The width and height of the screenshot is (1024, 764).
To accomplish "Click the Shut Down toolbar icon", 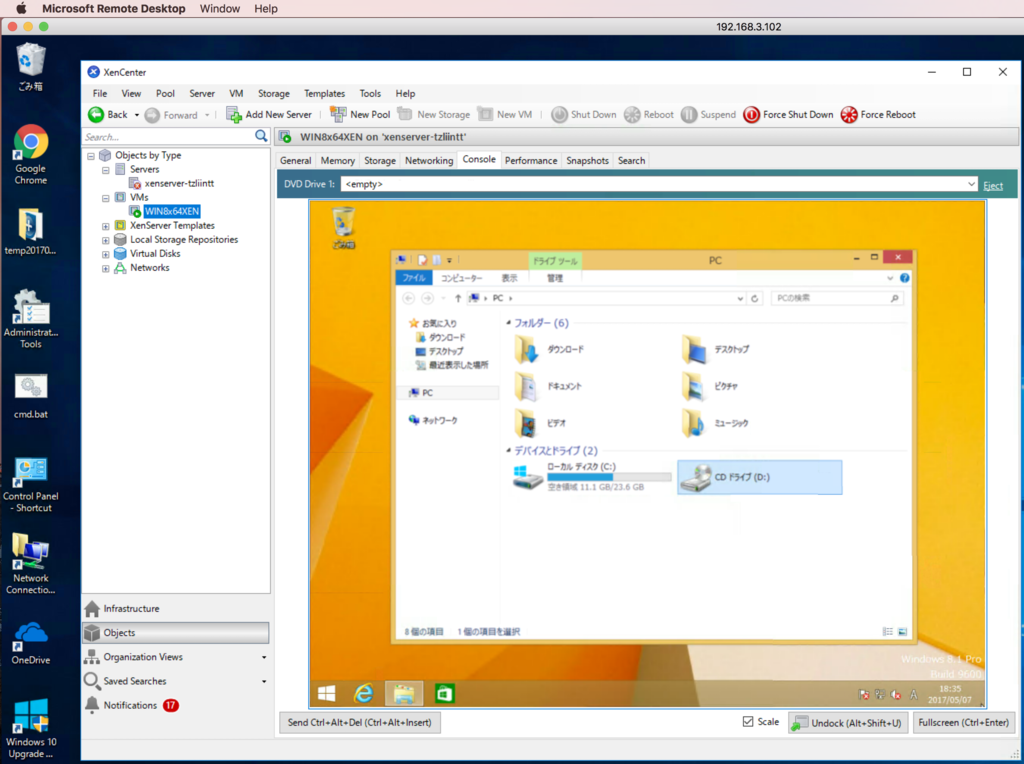I will click(x=559, y=115).
